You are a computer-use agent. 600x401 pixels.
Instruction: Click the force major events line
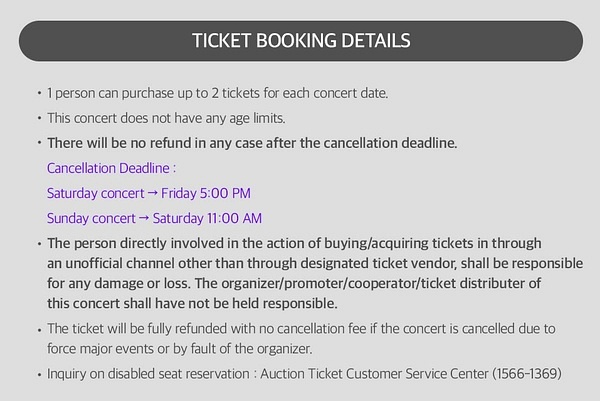click(179, 349)
